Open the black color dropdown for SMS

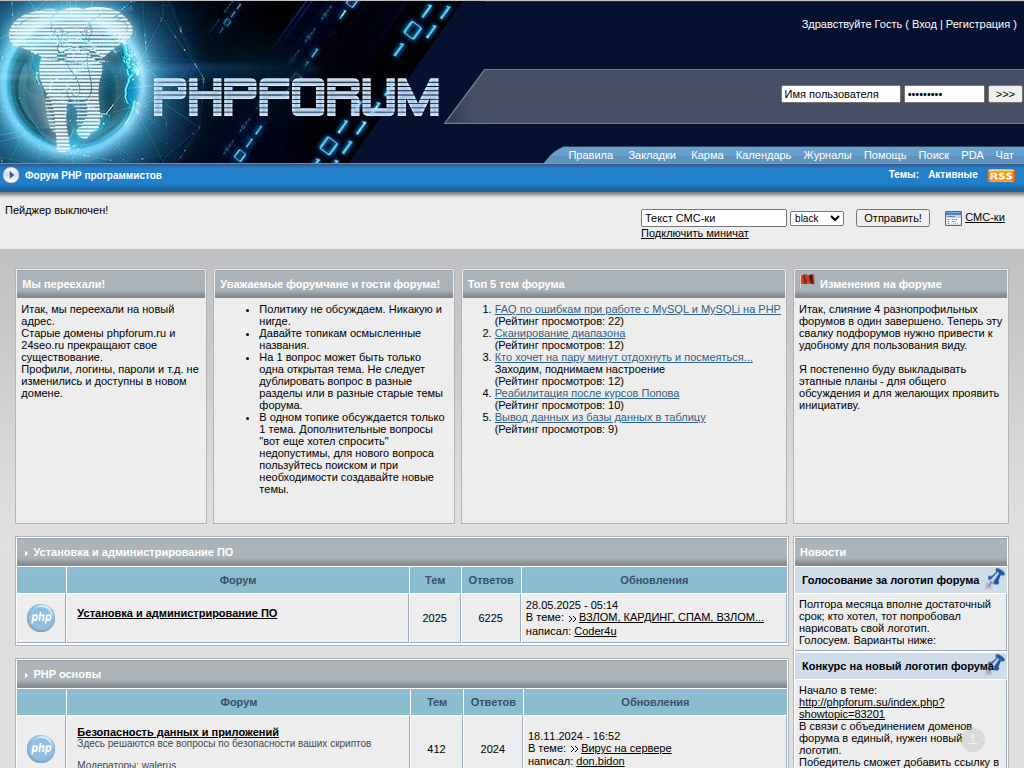(x=816, y=218)
